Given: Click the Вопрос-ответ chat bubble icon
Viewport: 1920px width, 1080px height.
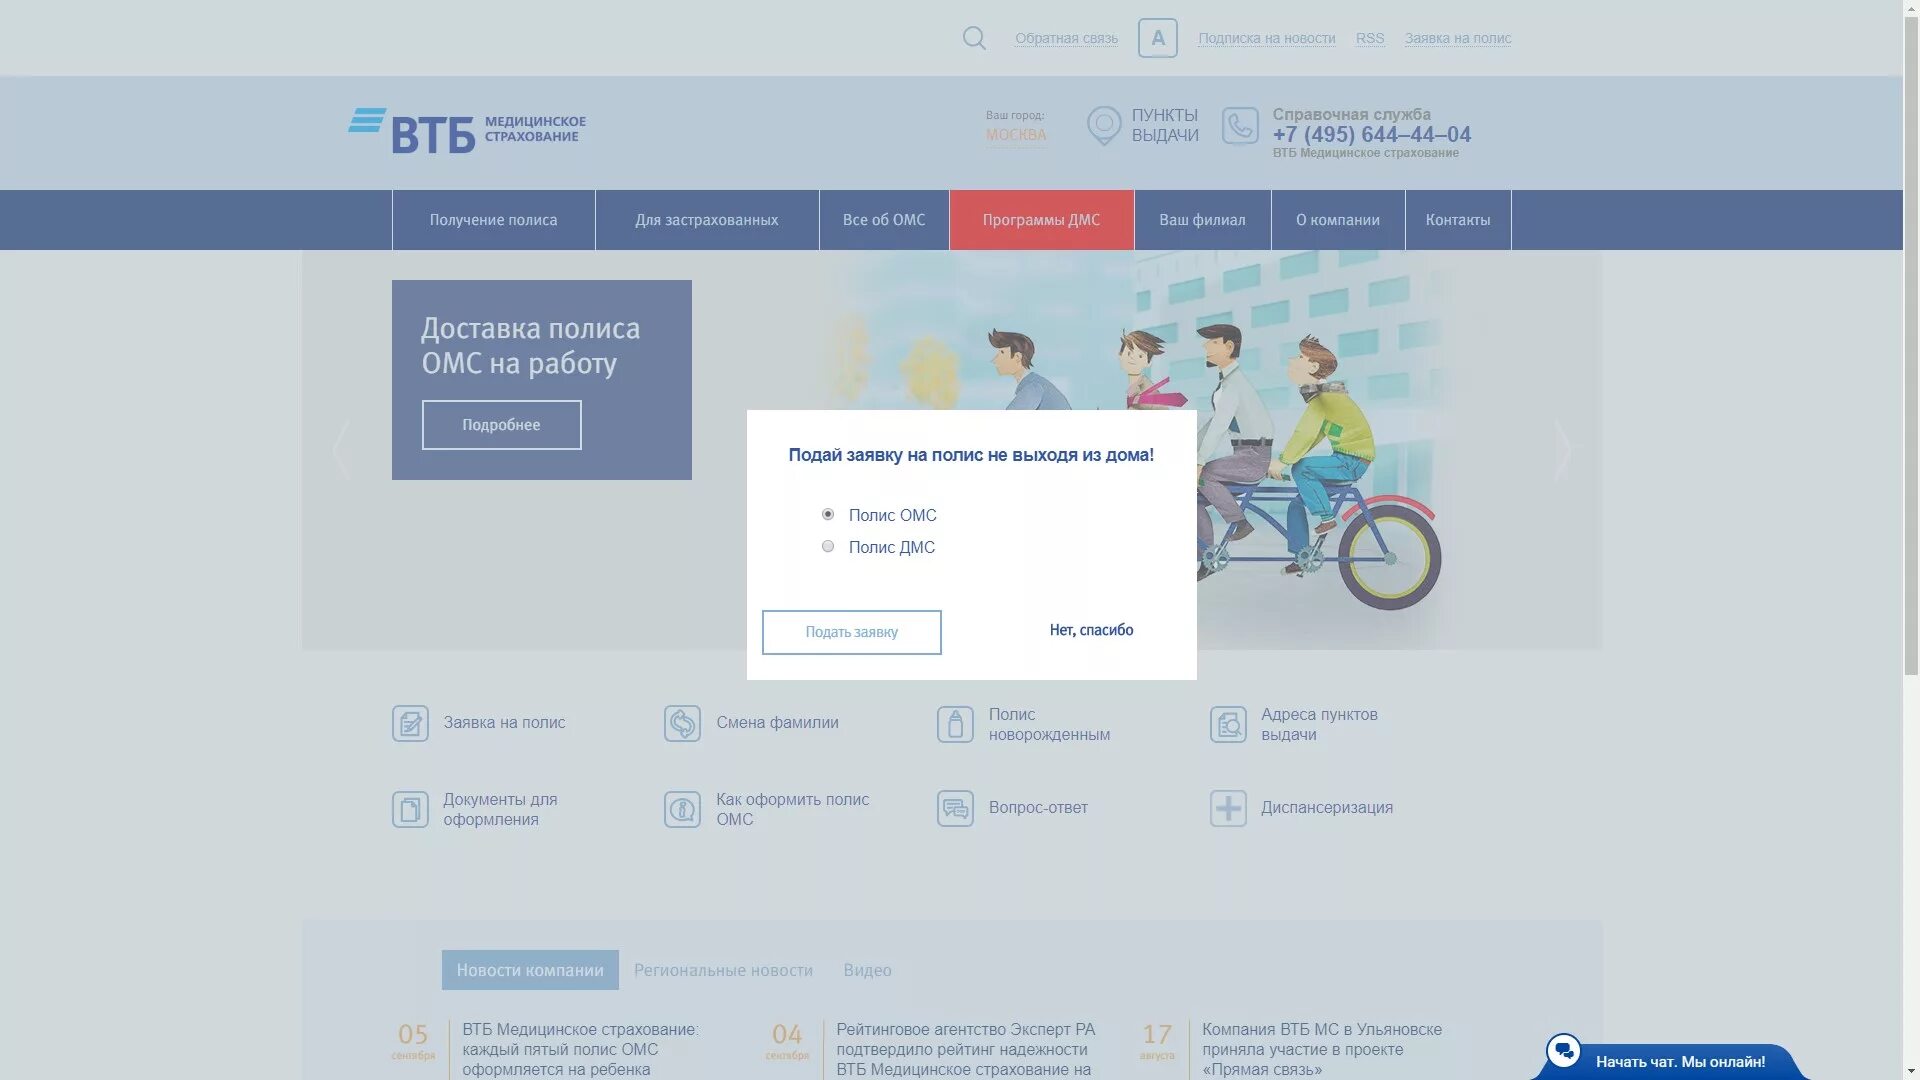Looking at the screenshot, I should (x=955, y=808).
